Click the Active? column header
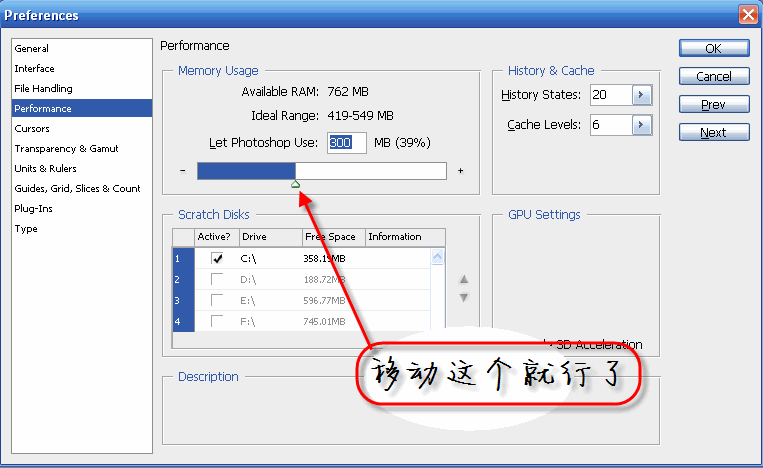This screenshot has height=468, width=763. (217, 237)
